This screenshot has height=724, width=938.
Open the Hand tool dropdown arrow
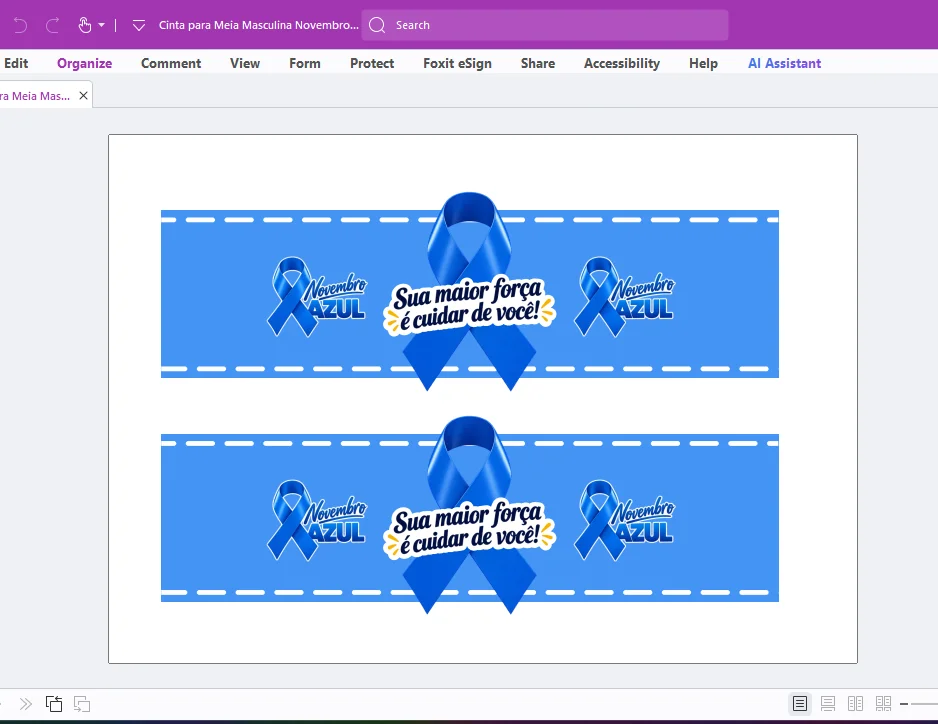102,25
